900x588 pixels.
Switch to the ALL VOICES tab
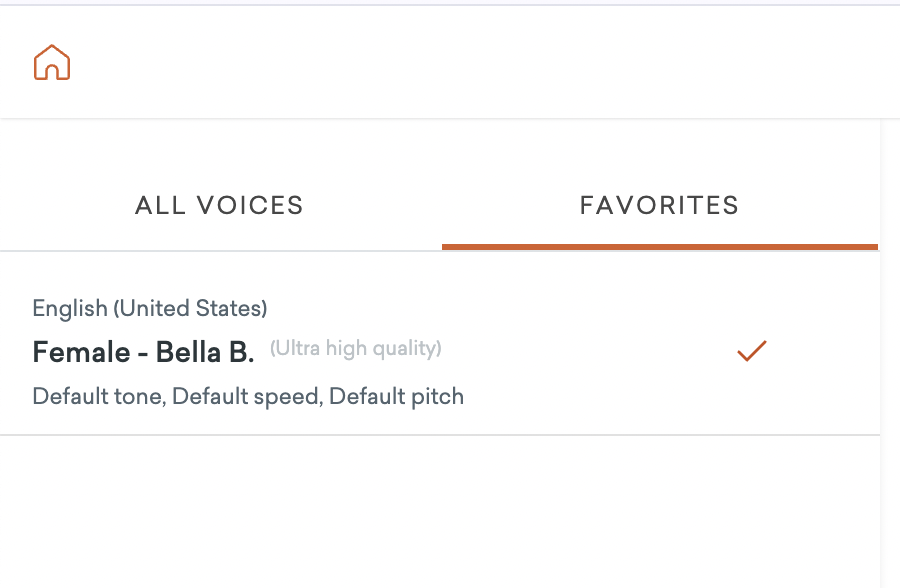219,205
